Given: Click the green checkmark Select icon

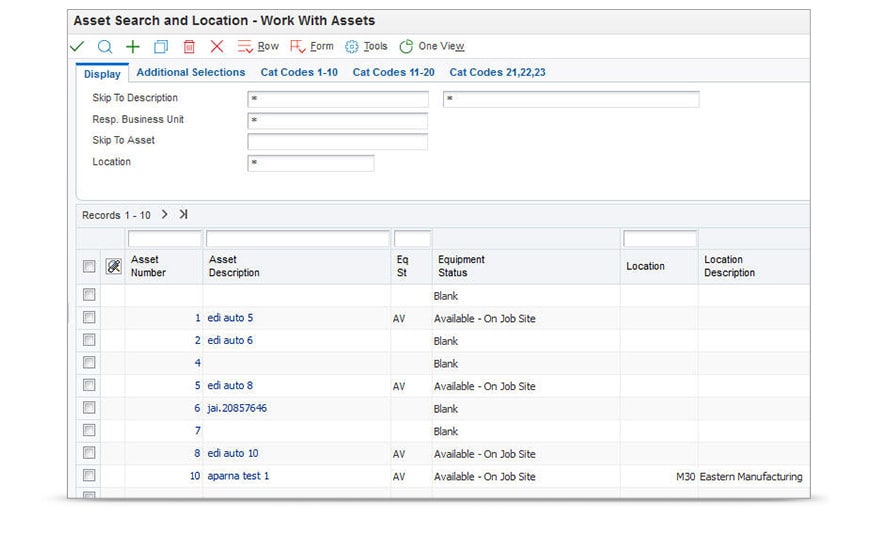Looking at the screenshot, I should click(x=78, y=47).
